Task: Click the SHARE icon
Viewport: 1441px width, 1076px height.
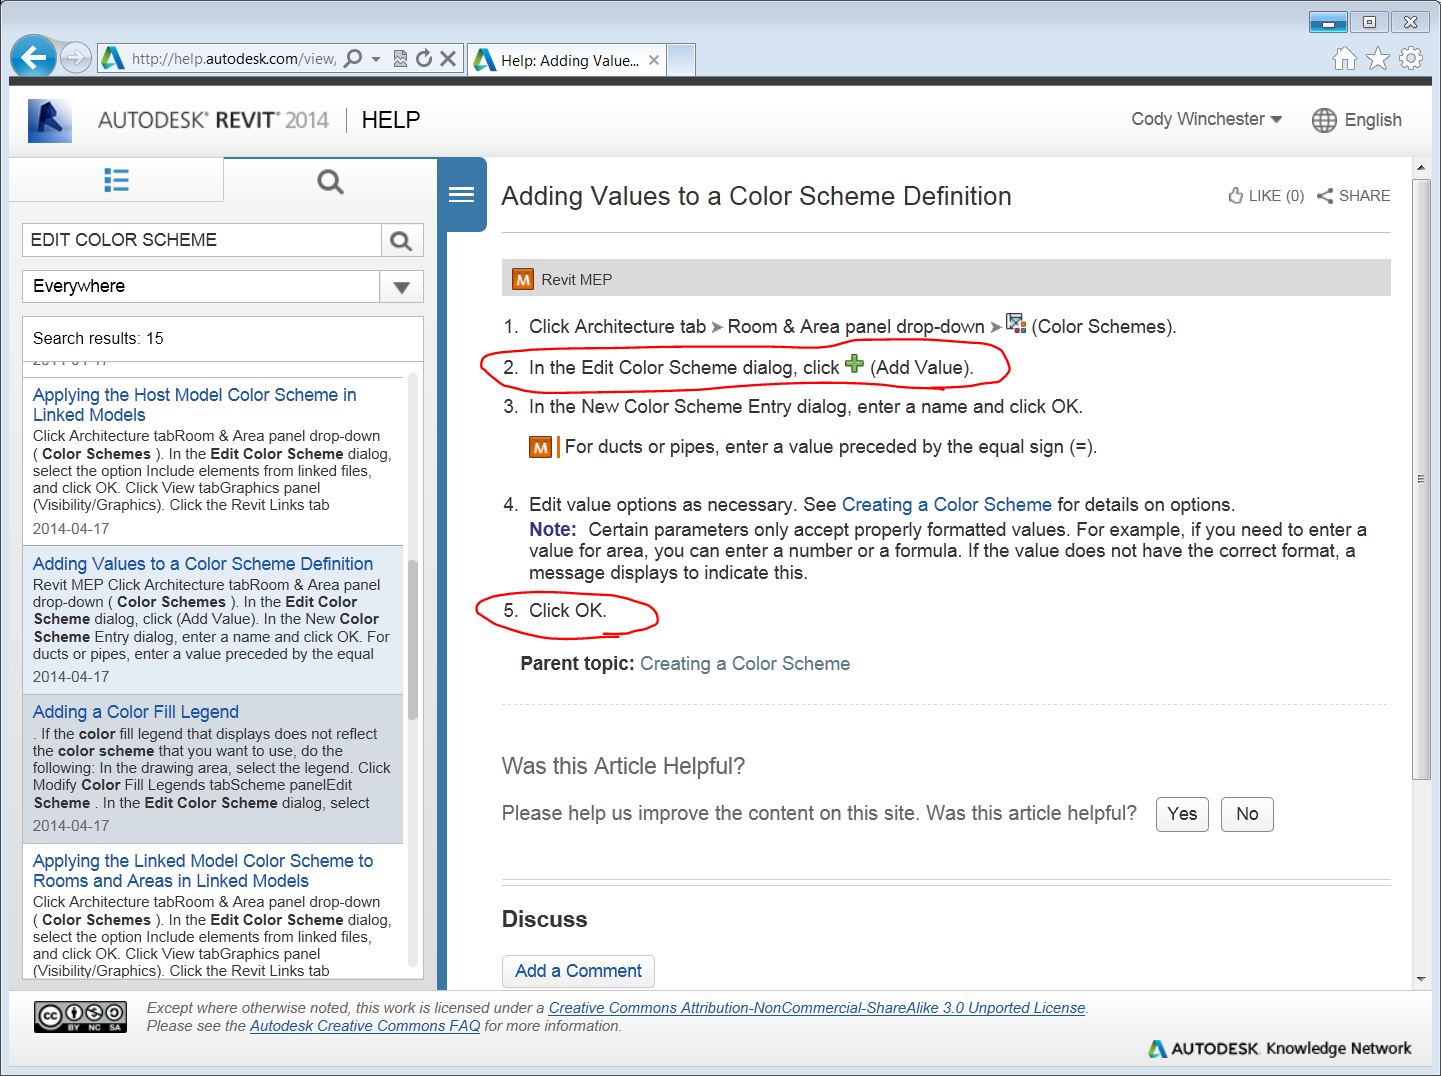Action: (1325, 196)
